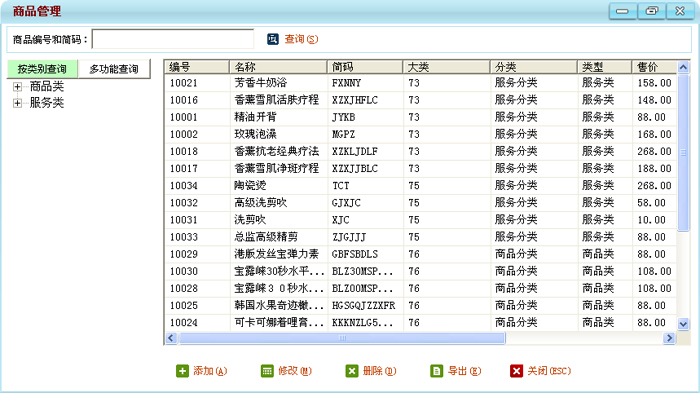Sort by the 编号 column header
Viewport: 700px width, 393px height.
(197, 67)
